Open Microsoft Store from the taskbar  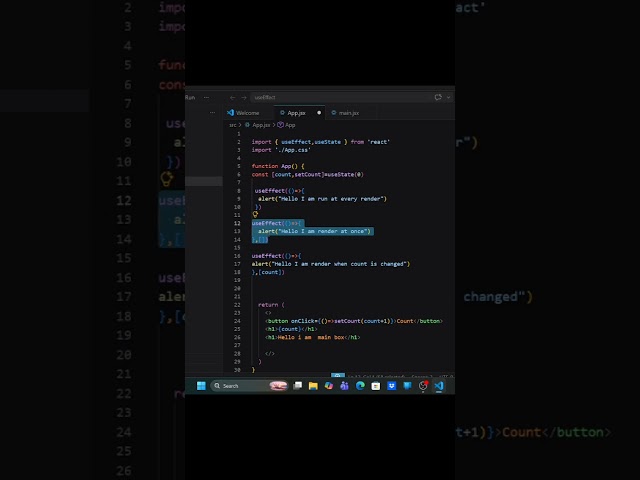376,386
